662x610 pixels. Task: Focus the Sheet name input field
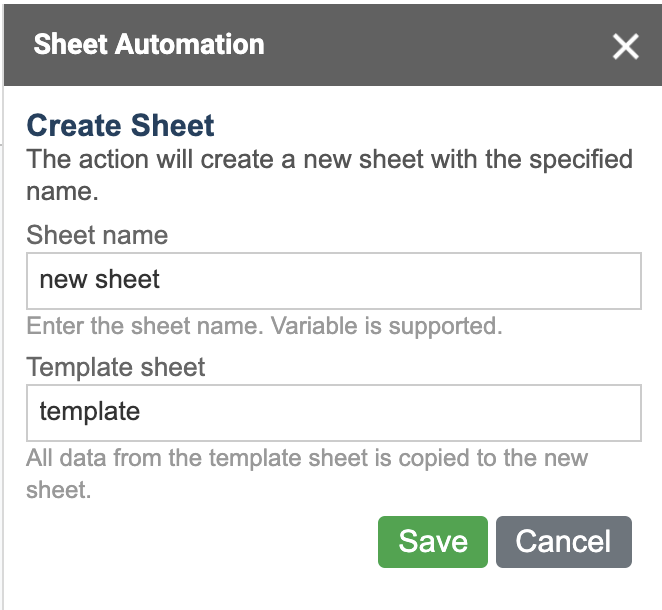click(334, 281)
